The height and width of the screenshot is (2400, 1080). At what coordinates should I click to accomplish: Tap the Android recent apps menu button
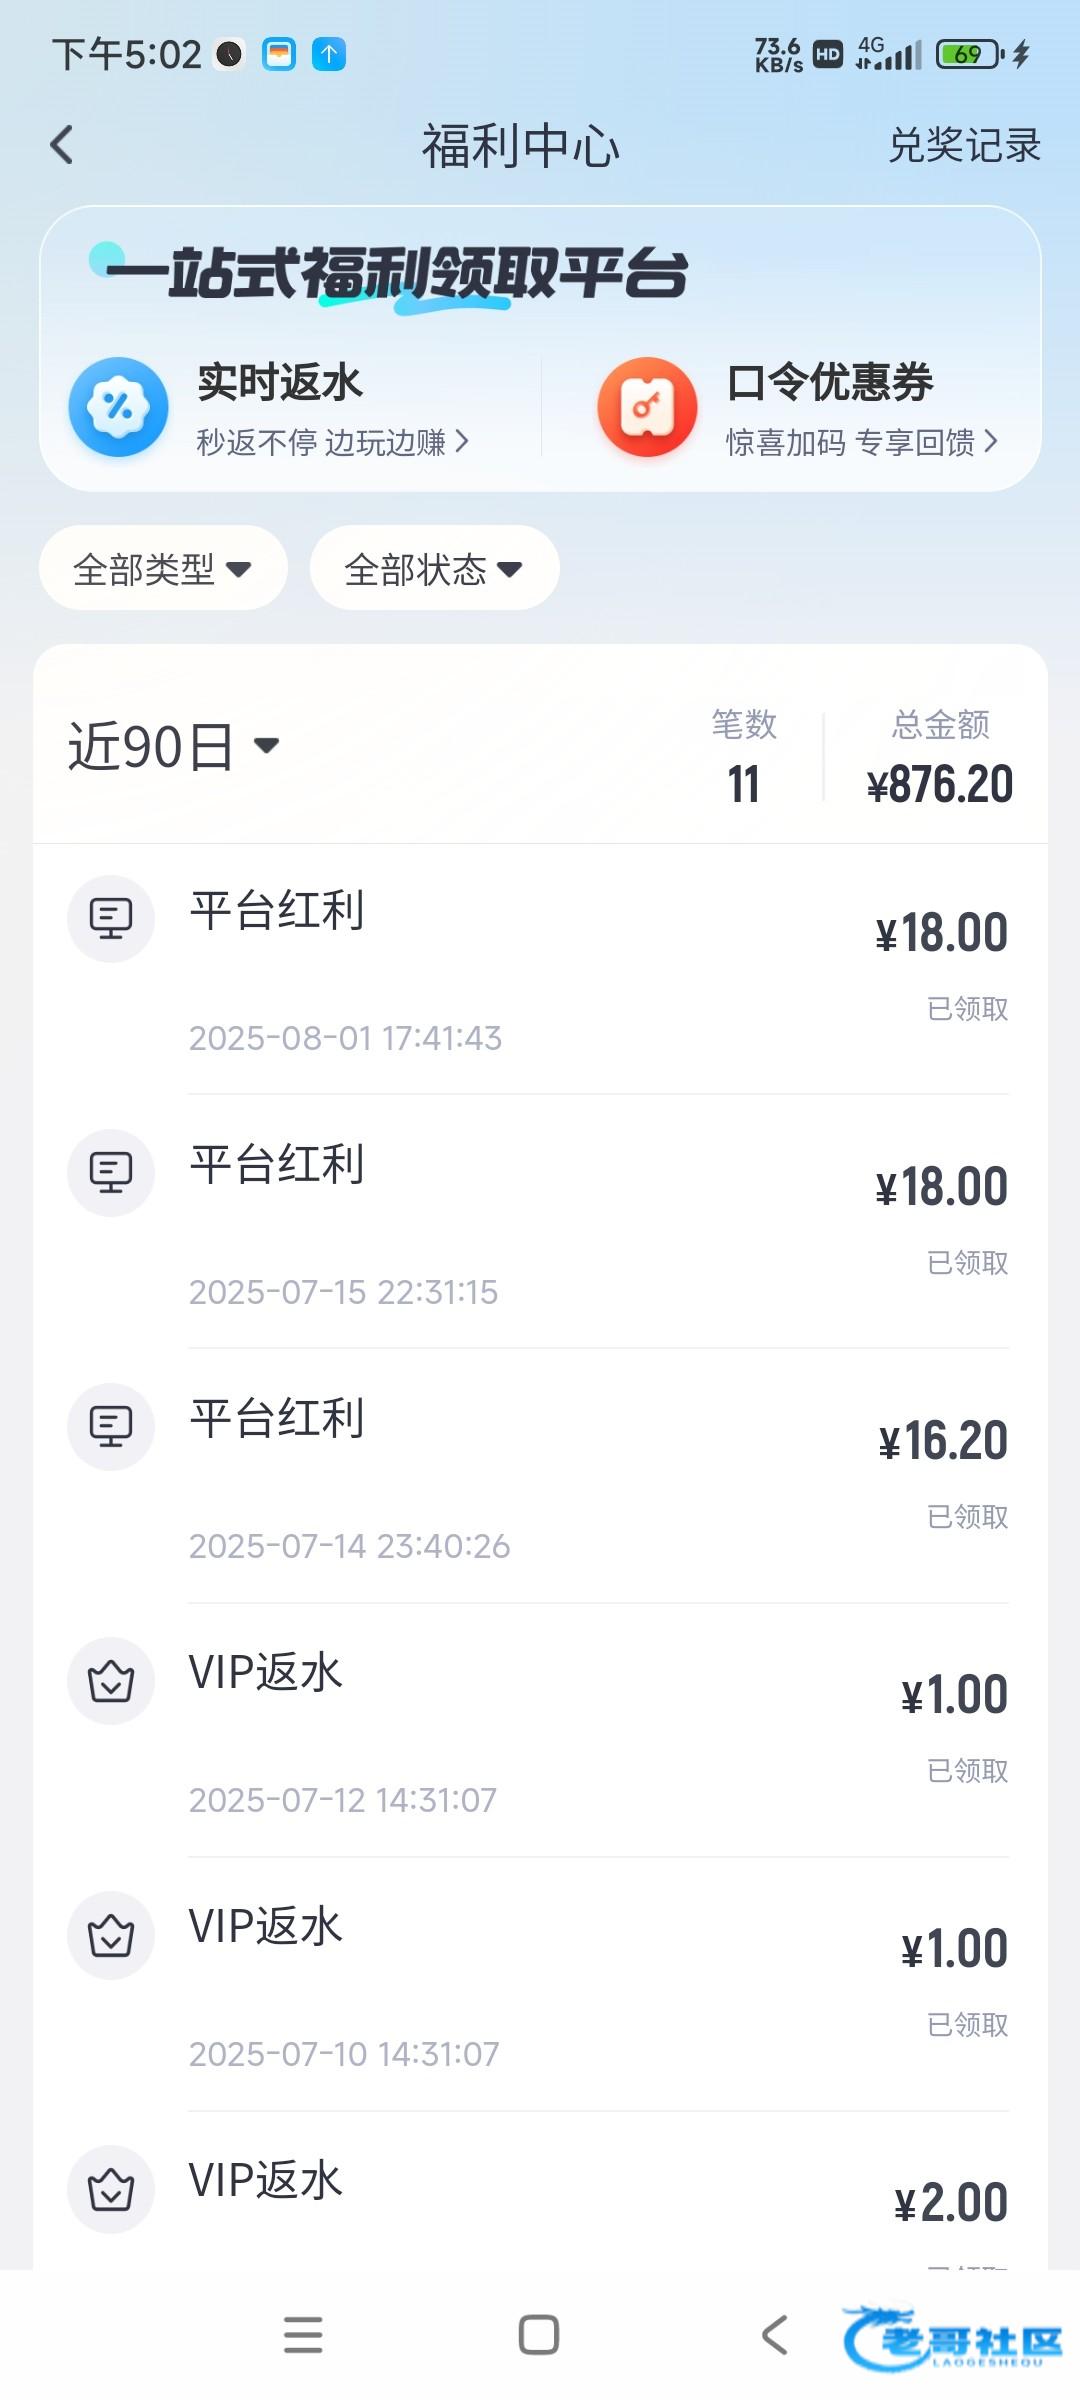303,2335
